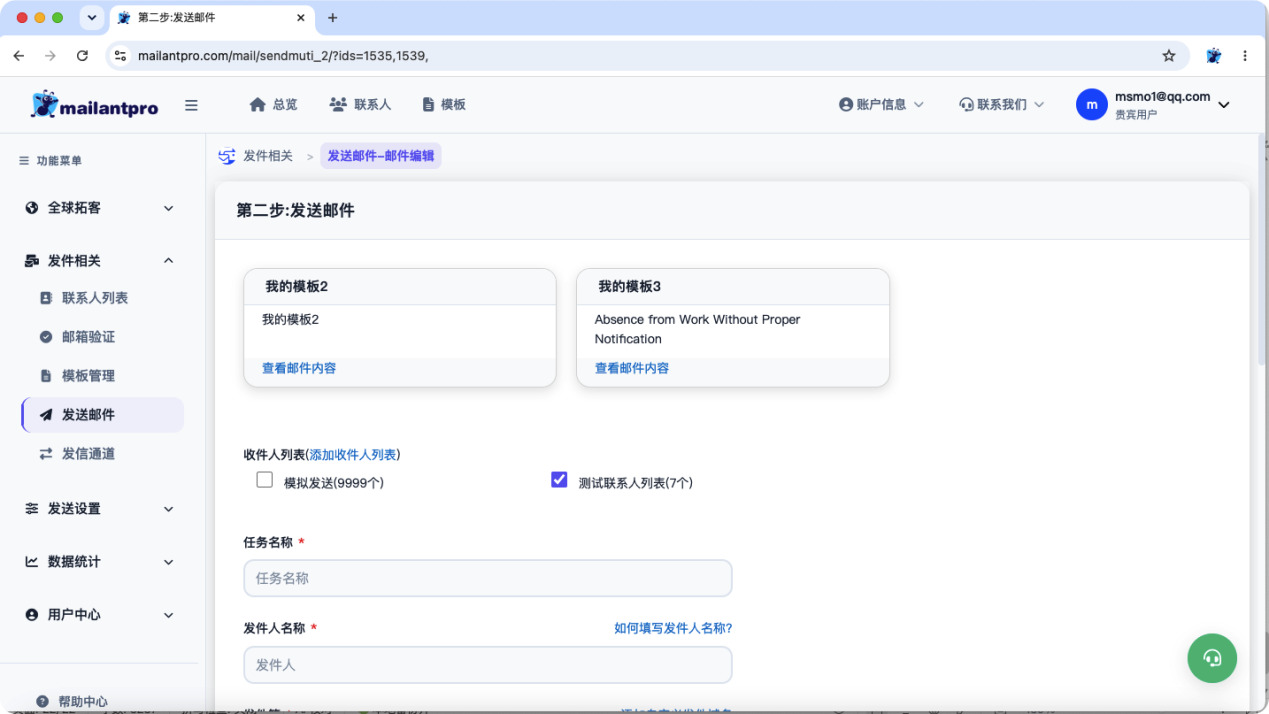
Task: Uncheck the 测试联系人列表(7个) checkbox
Action: point(559,480)
